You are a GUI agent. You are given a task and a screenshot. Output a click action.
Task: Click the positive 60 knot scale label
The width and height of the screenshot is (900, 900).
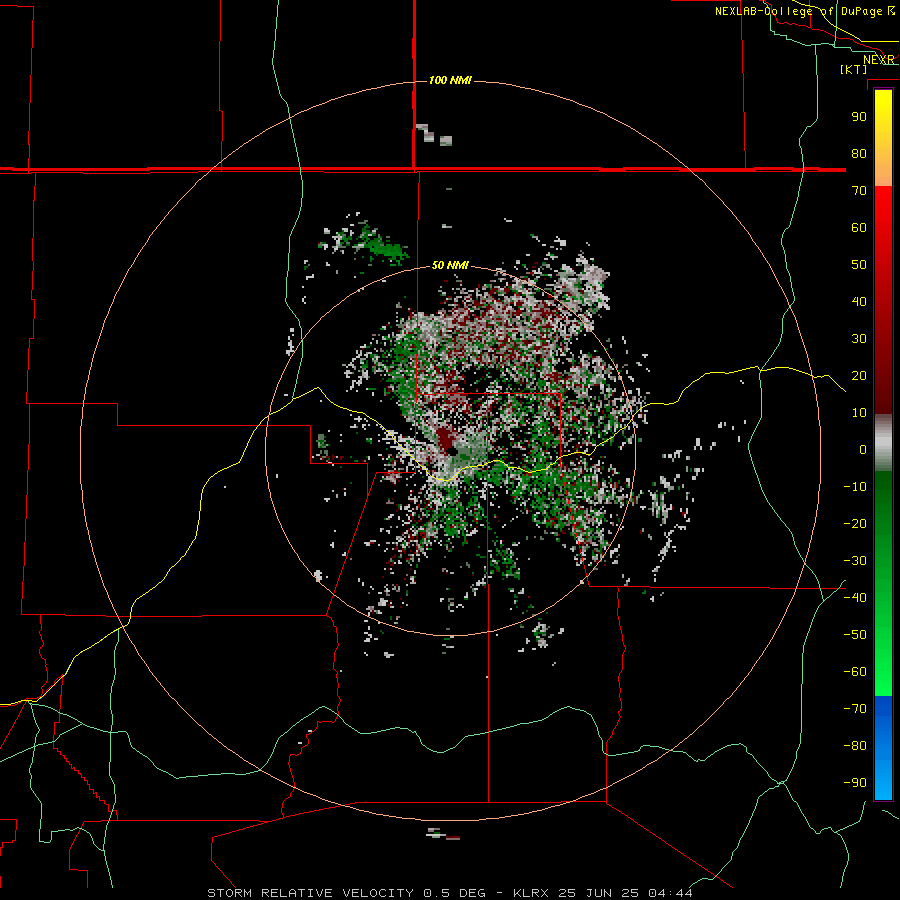click(x=859, y=227)
